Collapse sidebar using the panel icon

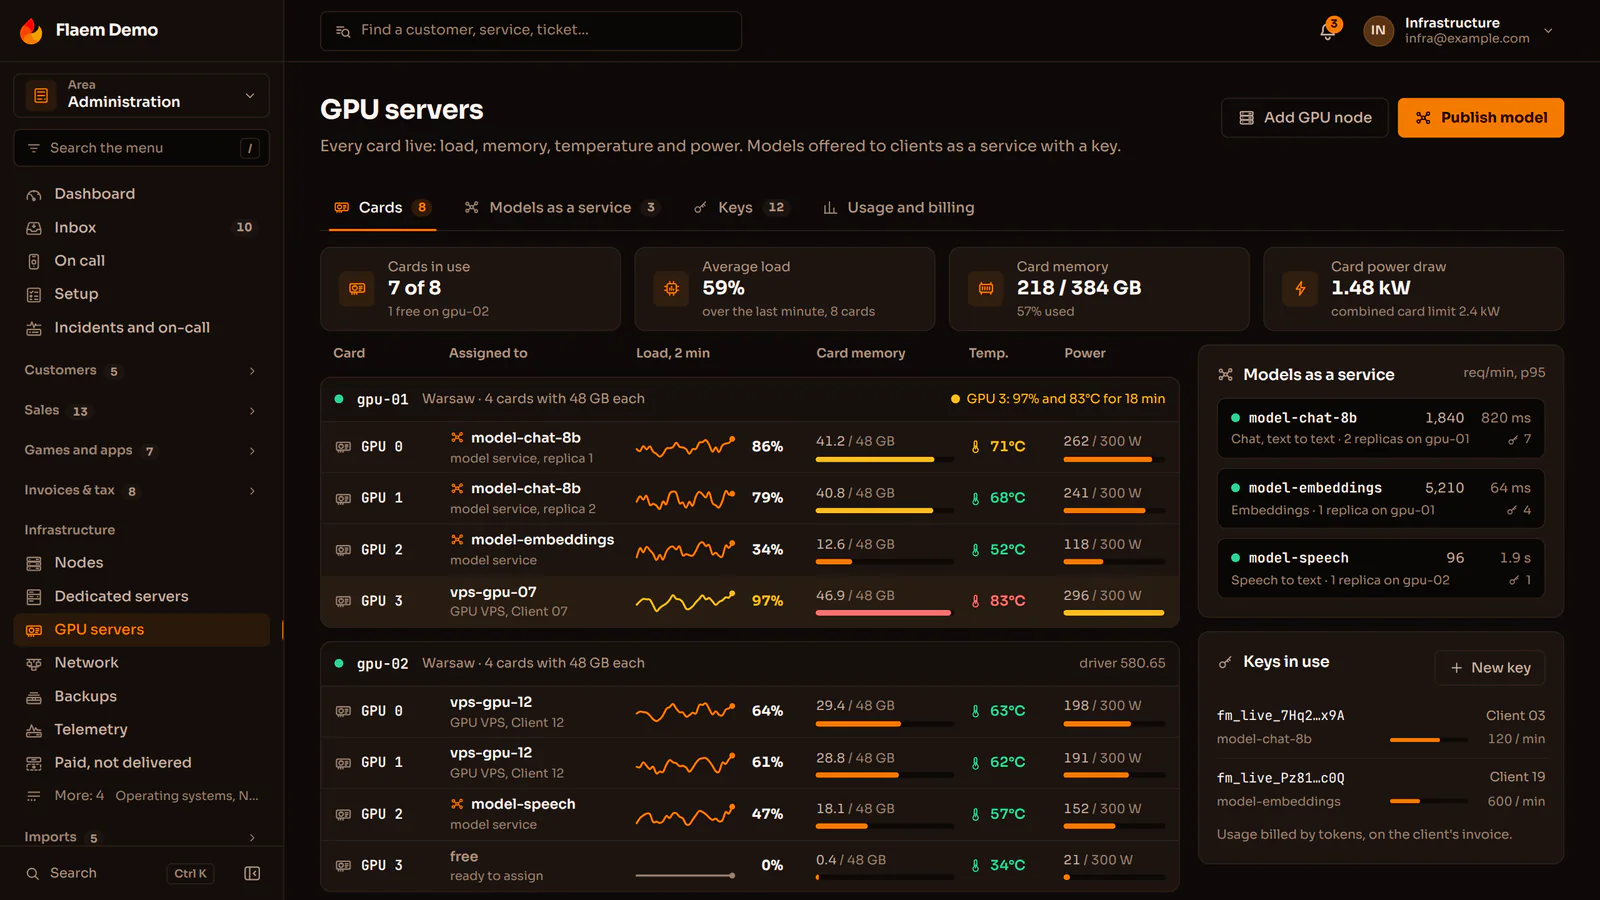252,873
